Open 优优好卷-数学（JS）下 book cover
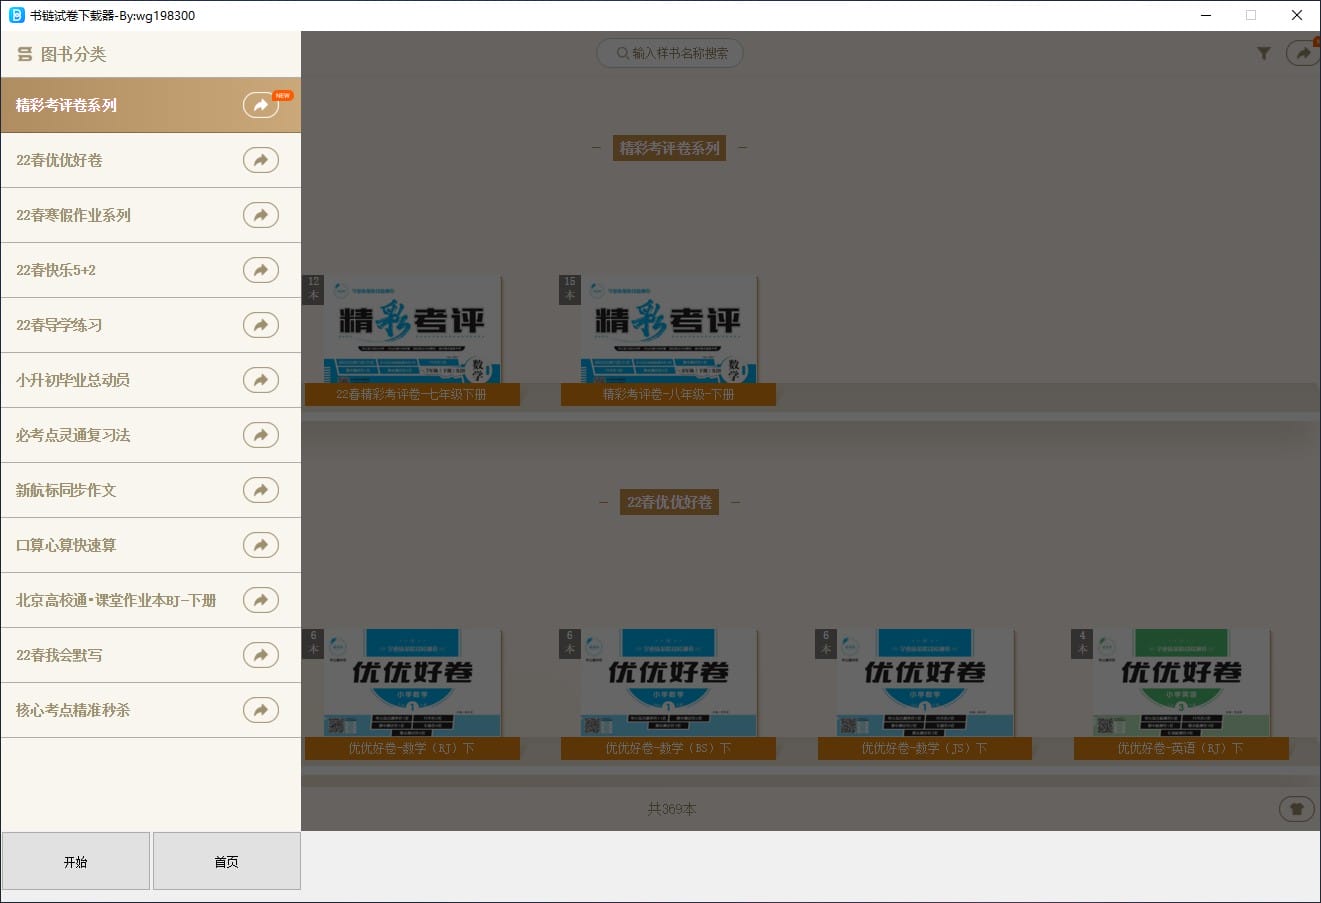The image size is (1321, 903). [925, 683]
